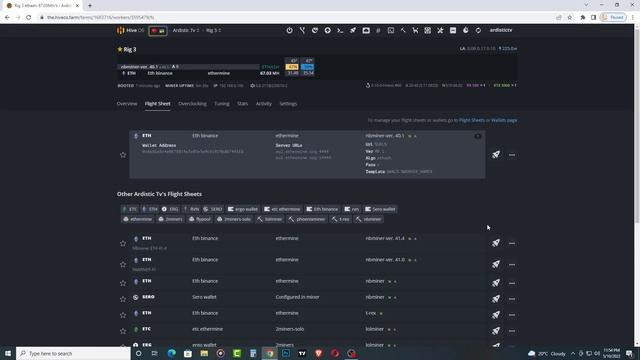This screenshot has width=640, height=360.
Task: Open options menu for nbminer ver. 41.0 row
Action: click(x=512, y=264)
